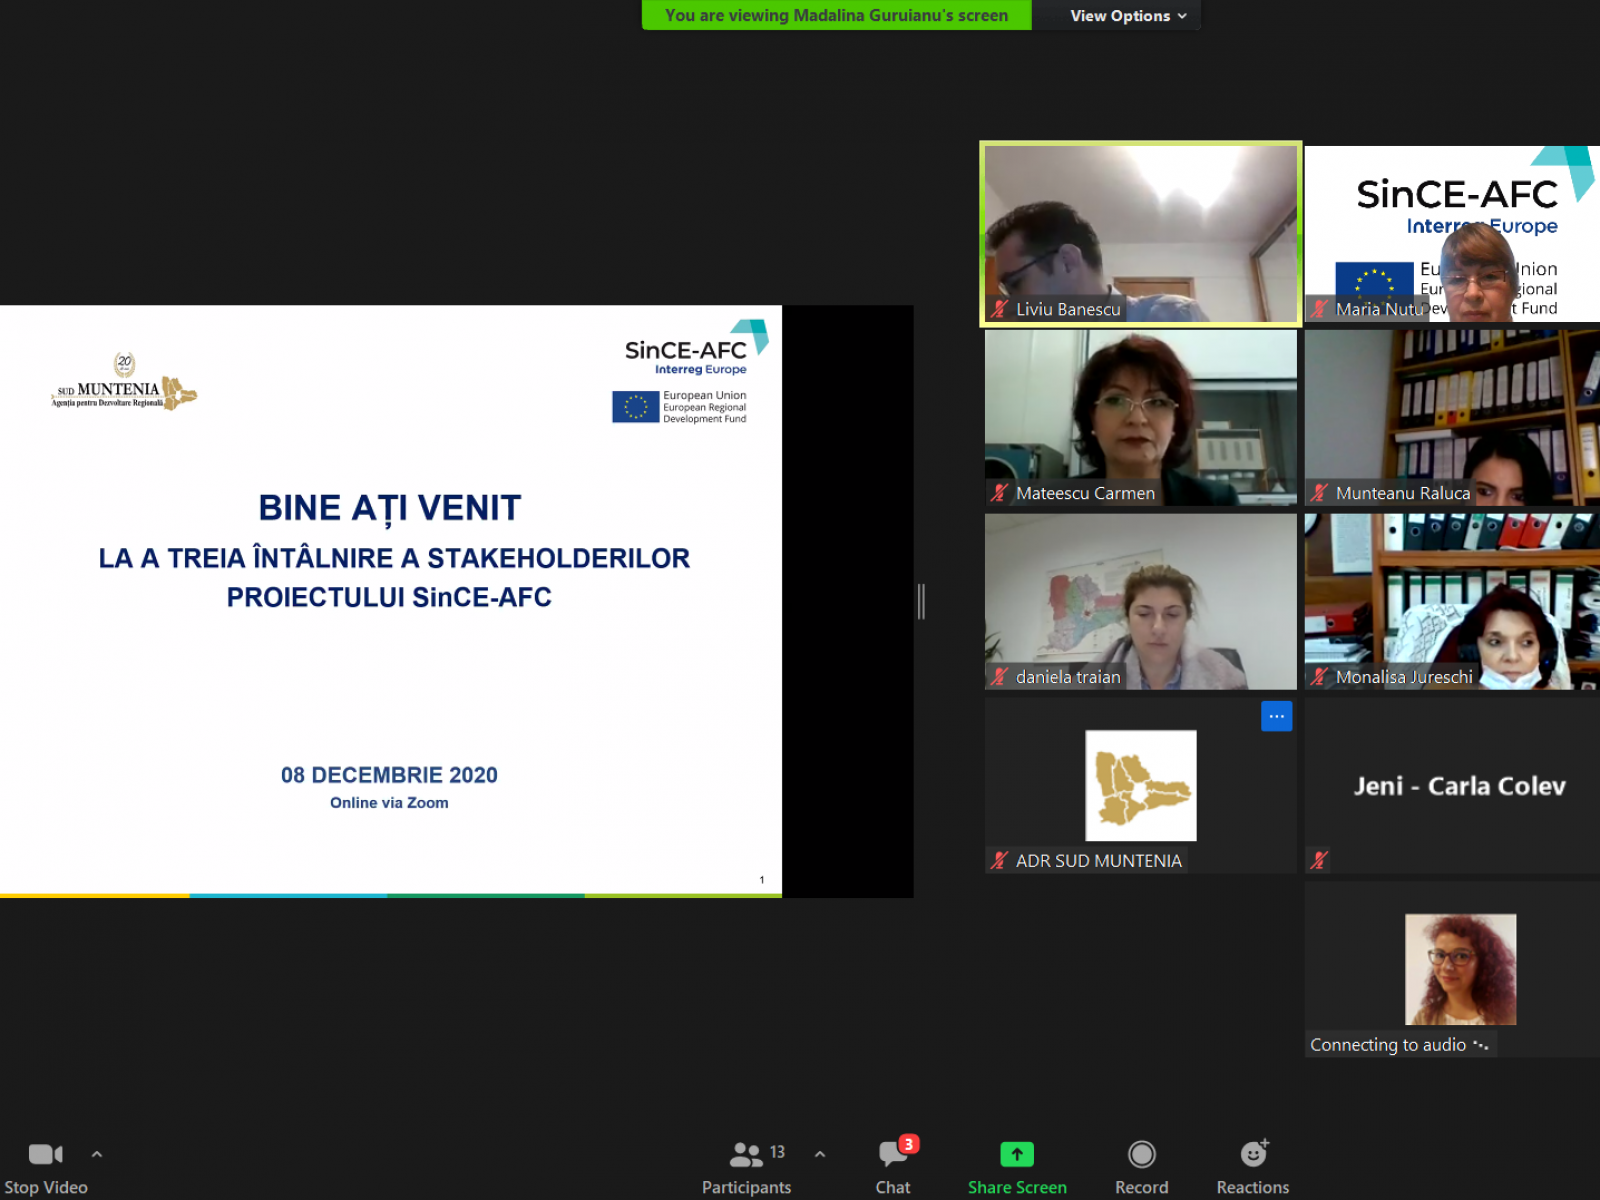Click more options on ADR SUD MUNTENIA tile
The image size is (1600, 1200).
(1276, 716)
